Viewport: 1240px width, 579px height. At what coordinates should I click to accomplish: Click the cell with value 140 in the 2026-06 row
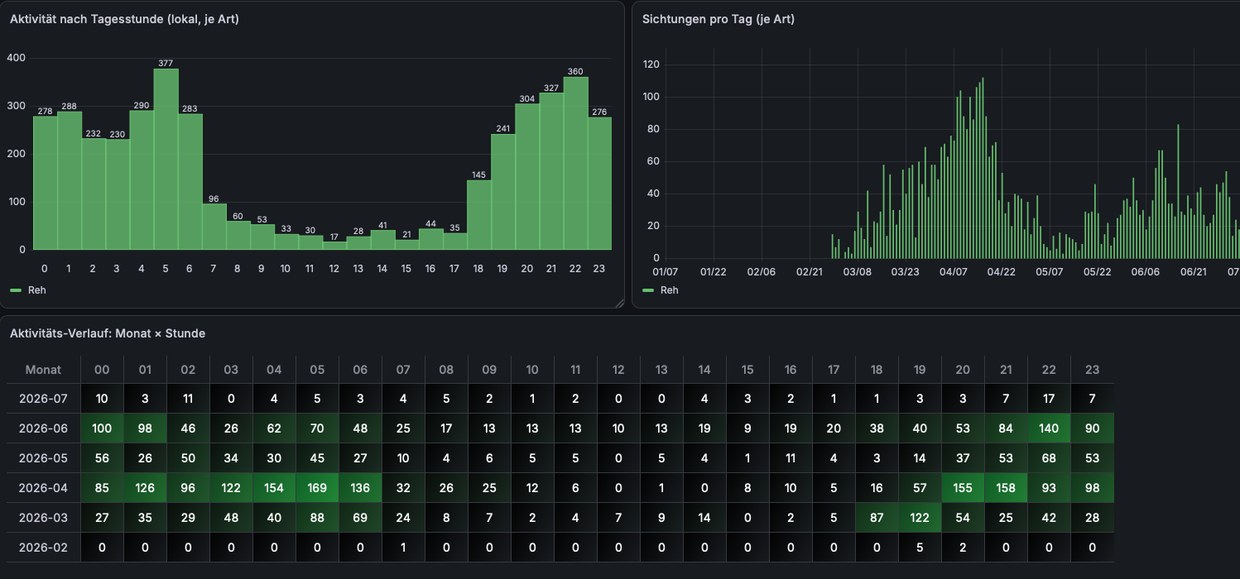[1049, 429]
